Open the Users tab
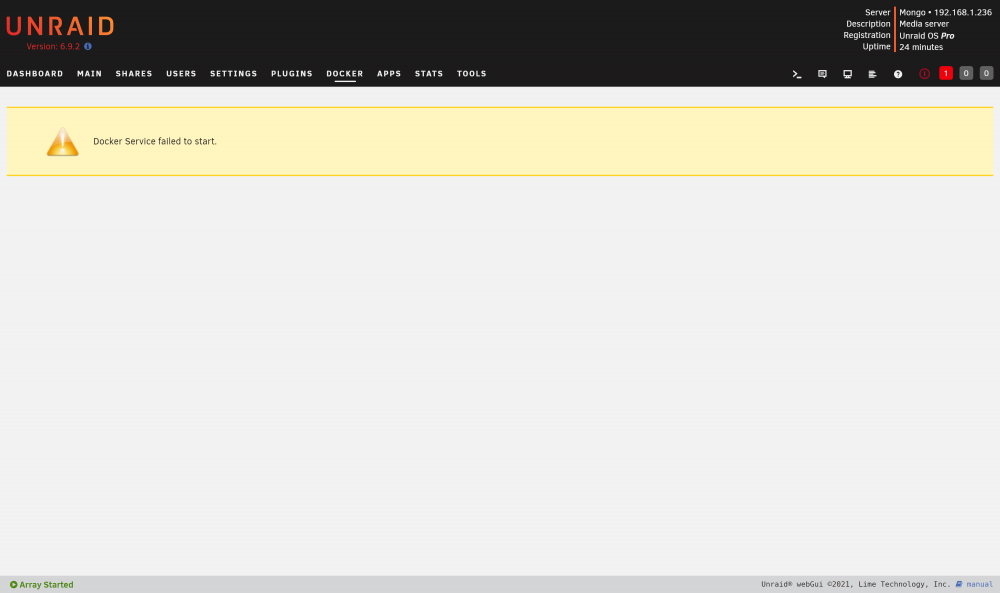Screen dimensions: 1000x593 (x=181, y=74)
